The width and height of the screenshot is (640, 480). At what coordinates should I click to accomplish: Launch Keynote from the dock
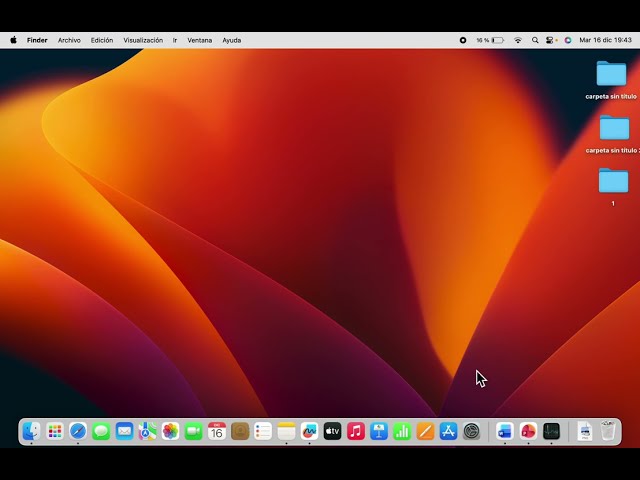[x=379, y=431]
